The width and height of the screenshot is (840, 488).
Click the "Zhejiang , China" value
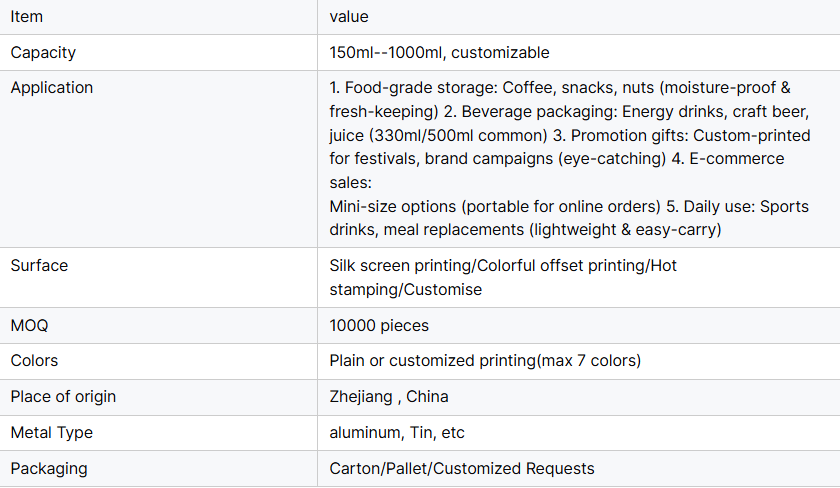pyautogui.click(x=389, y=397)
